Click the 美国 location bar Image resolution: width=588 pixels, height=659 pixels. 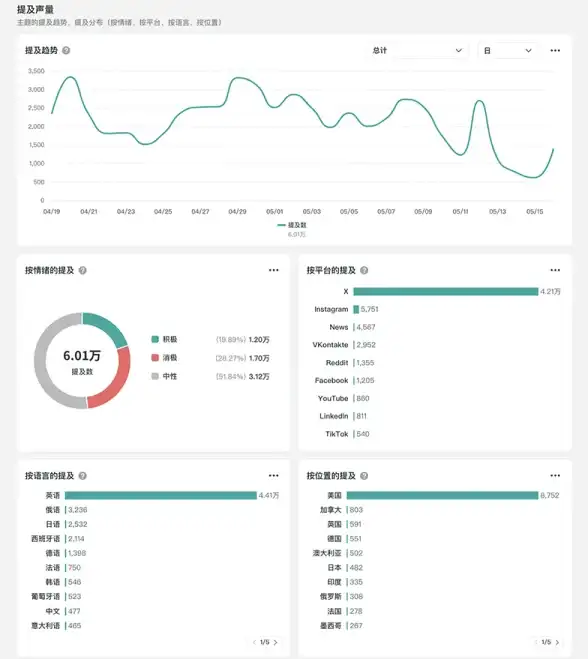tap(442, 496)
